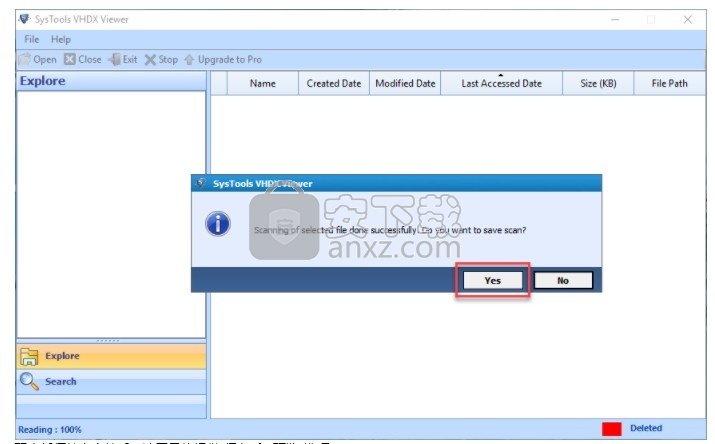Click the Upgrade to Pro arrow icon
Screen dimensions: 715x444
tap(189, 60)
